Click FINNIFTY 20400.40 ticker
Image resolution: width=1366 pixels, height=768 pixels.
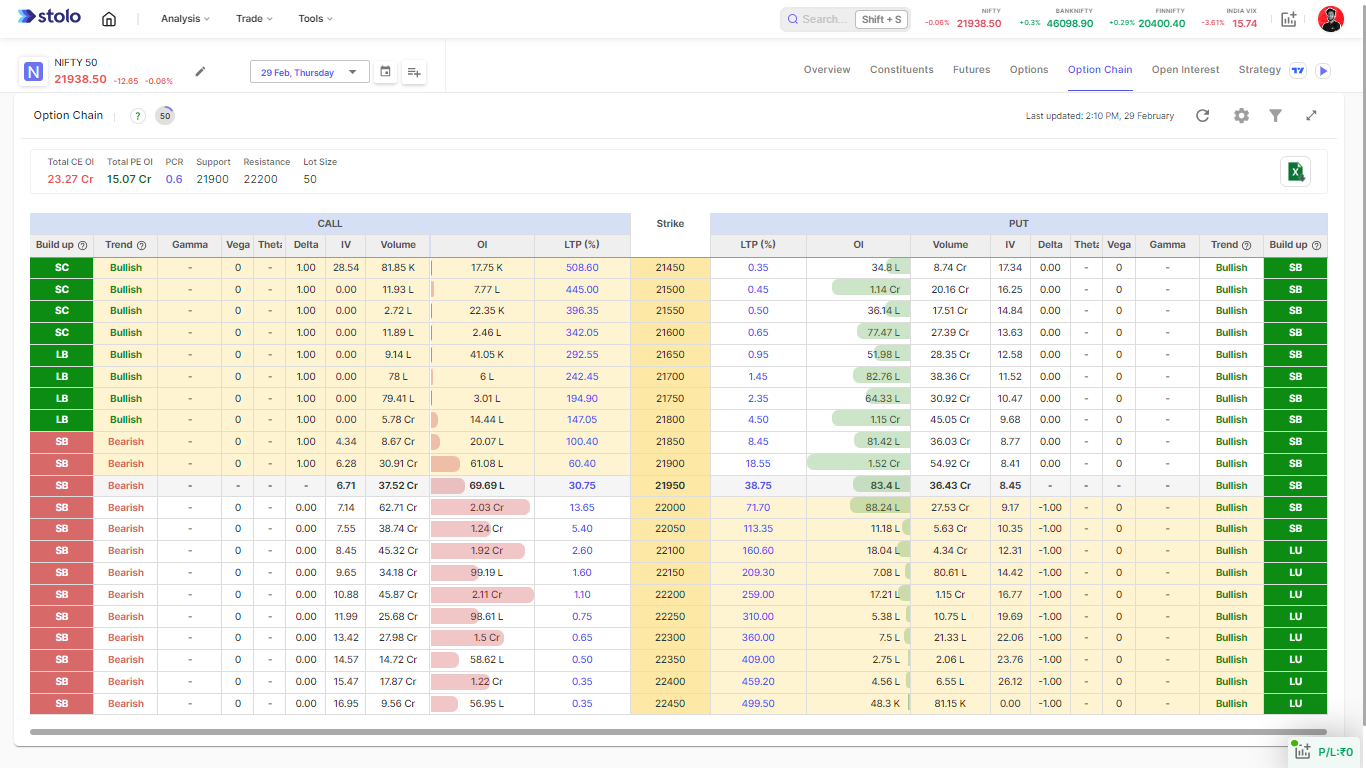click(x=1147, y=19)
